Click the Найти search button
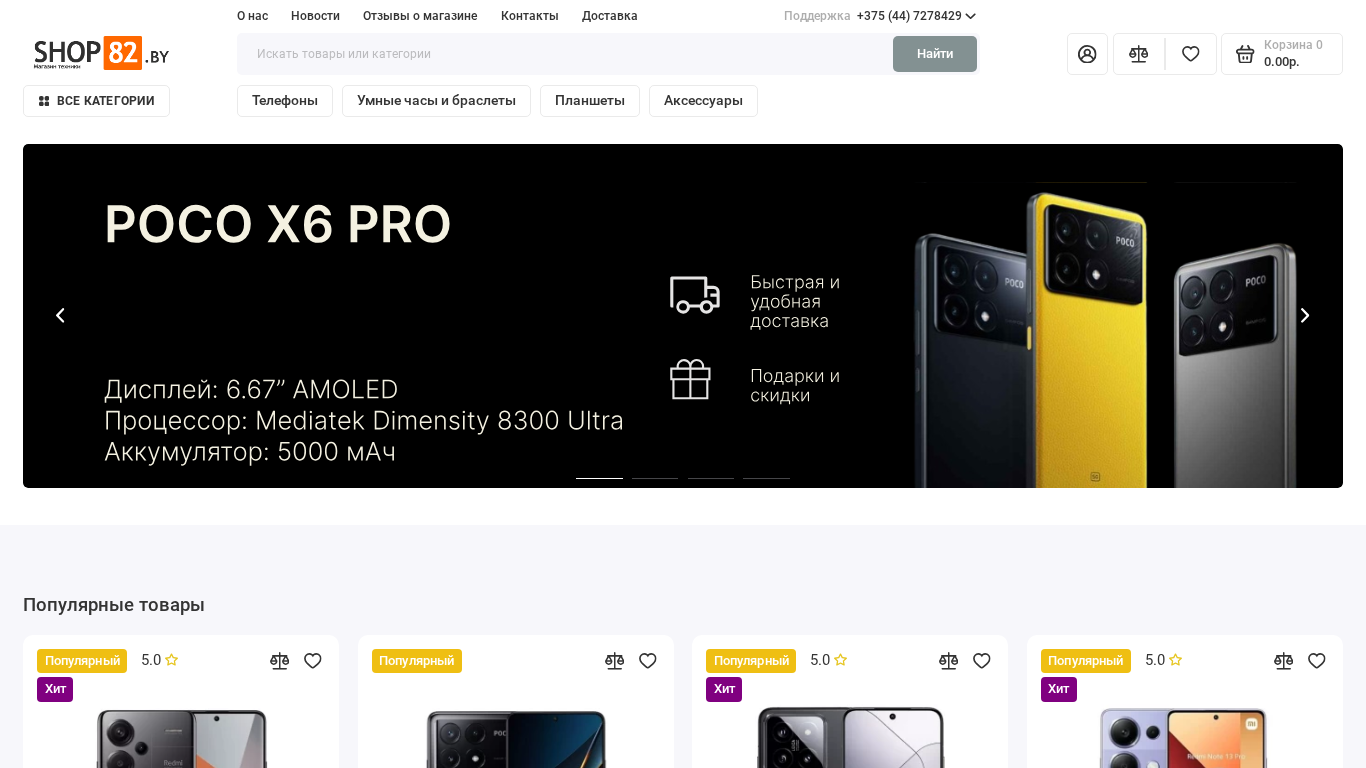Viewport: 1366px width, 768px height. click(x=935, y=54)
